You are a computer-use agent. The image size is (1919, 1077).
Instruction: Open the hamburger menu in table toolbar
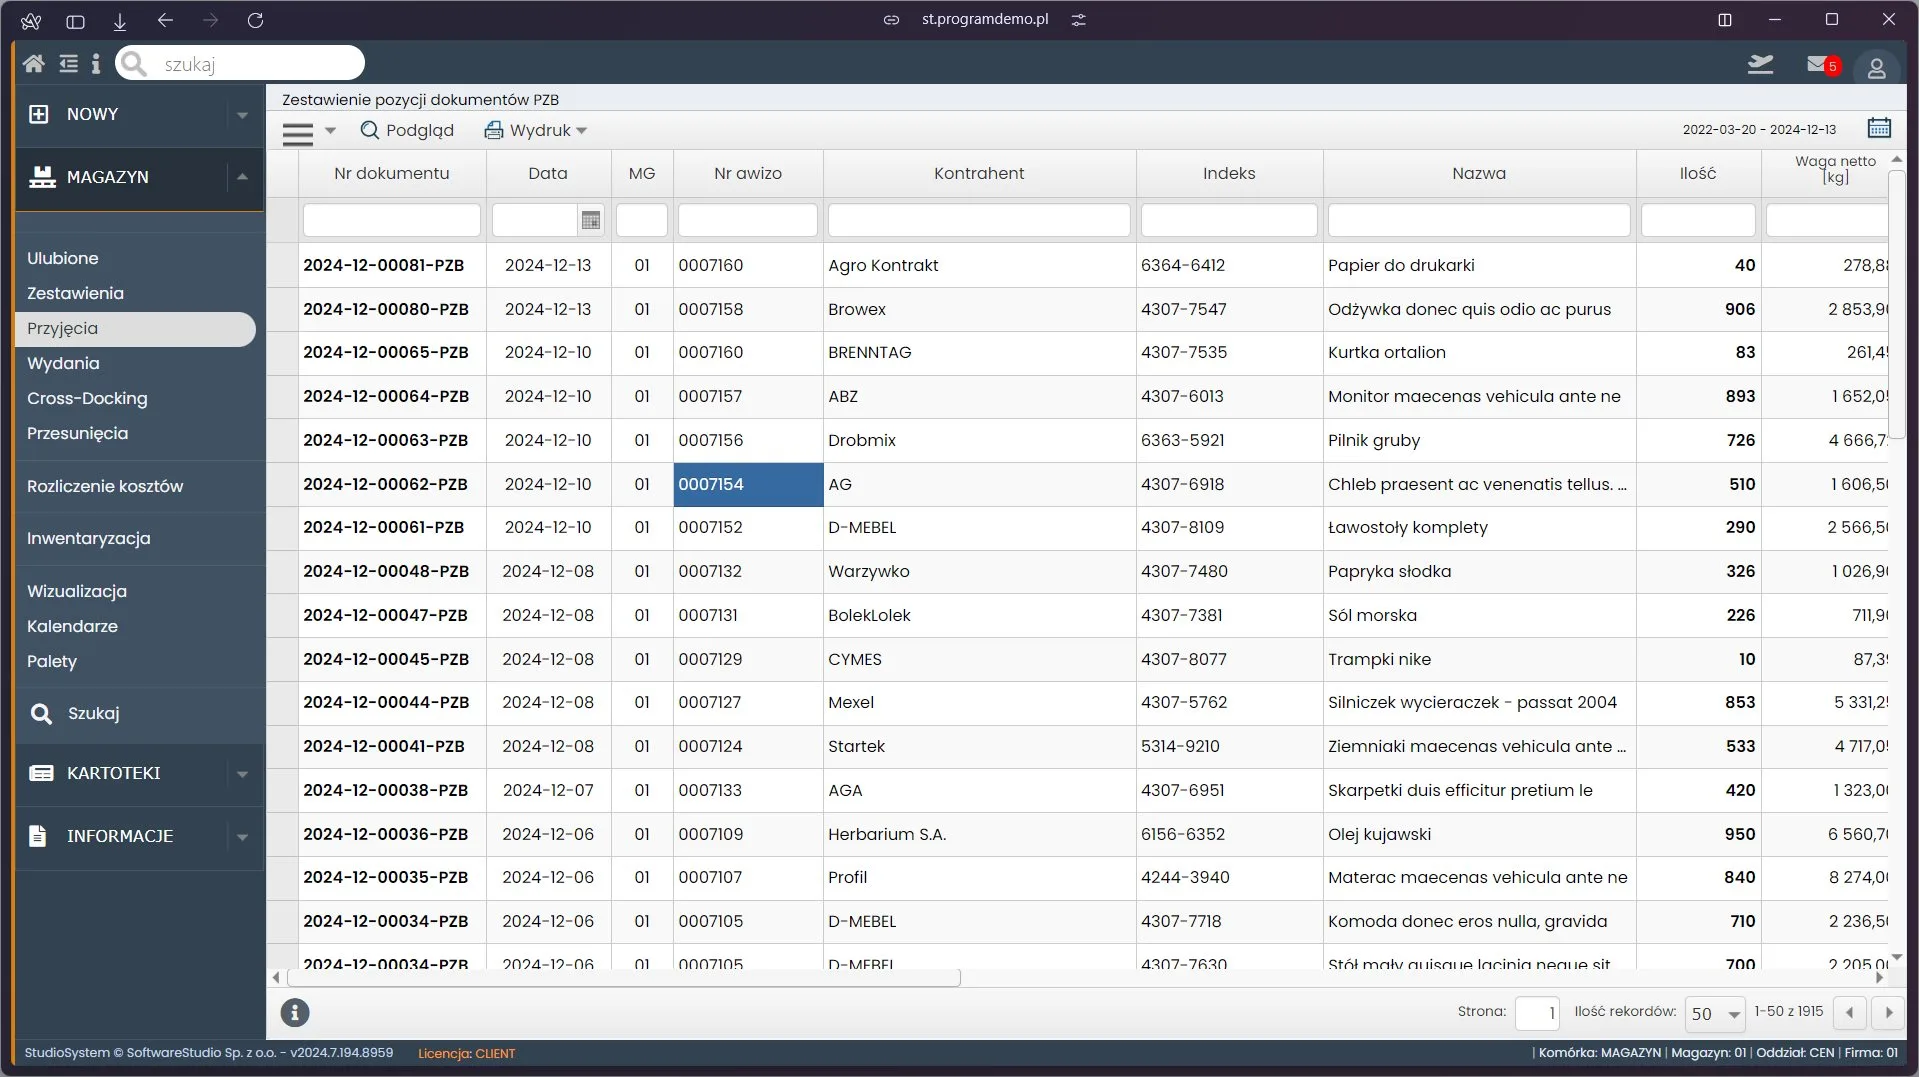(x=297, y=133)
